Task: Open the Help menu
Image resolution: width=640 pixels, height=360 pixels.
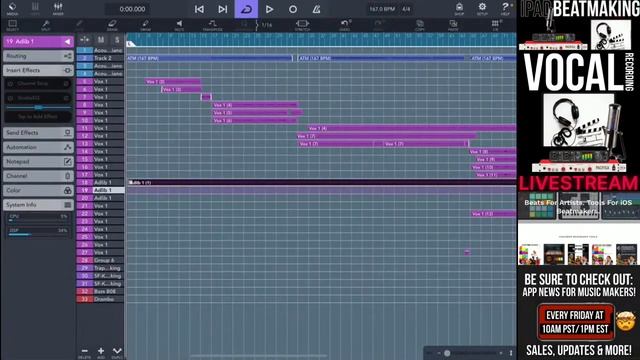Action: (505, 9)
